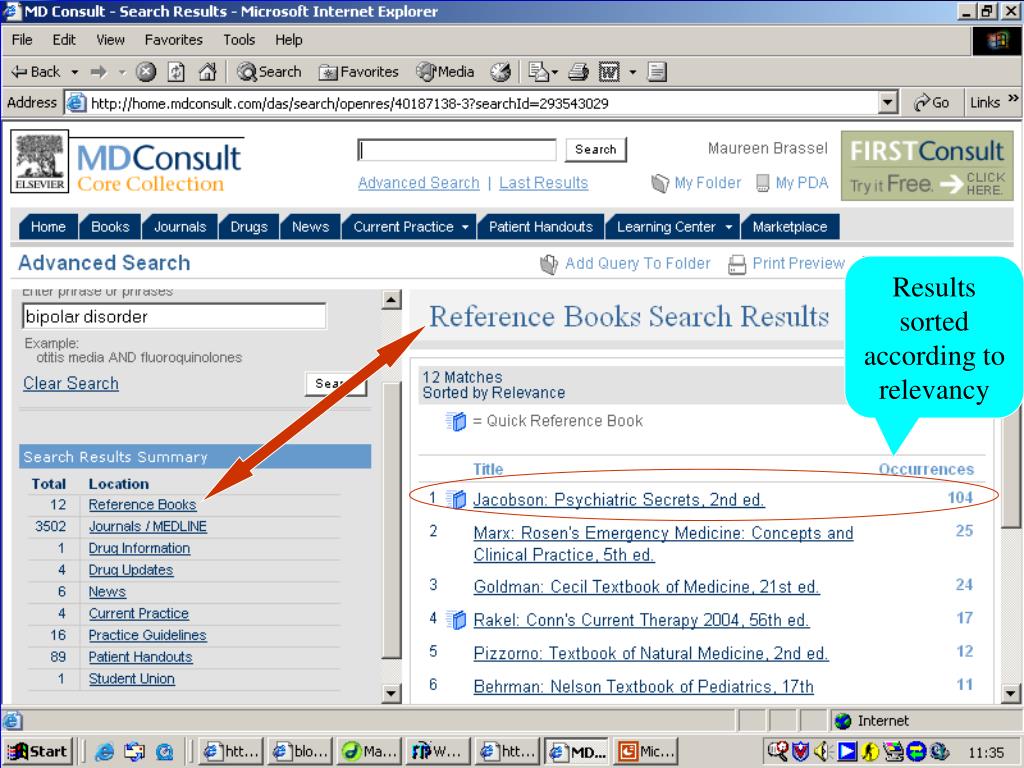Switch to the Marketplace tab

click(x=790, y=227)
